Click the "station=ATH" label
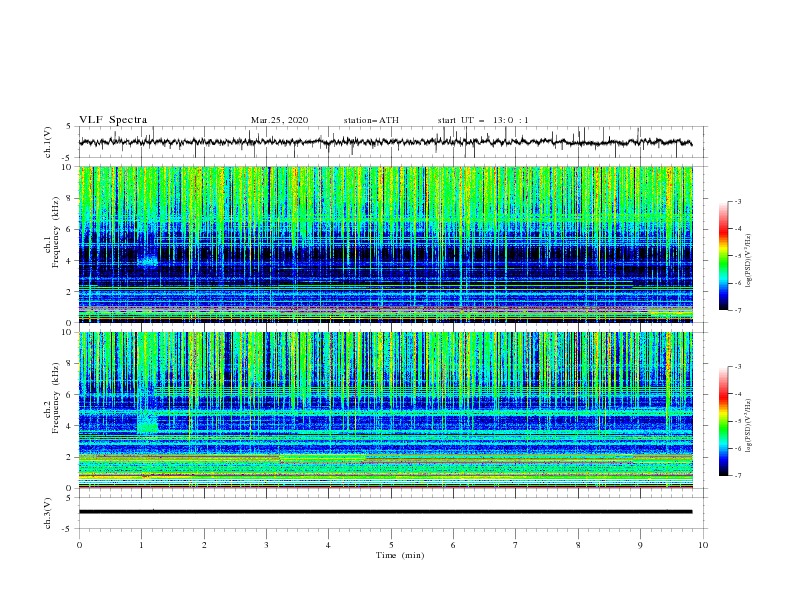Screen dimensions: 792x612 (371, 120)
